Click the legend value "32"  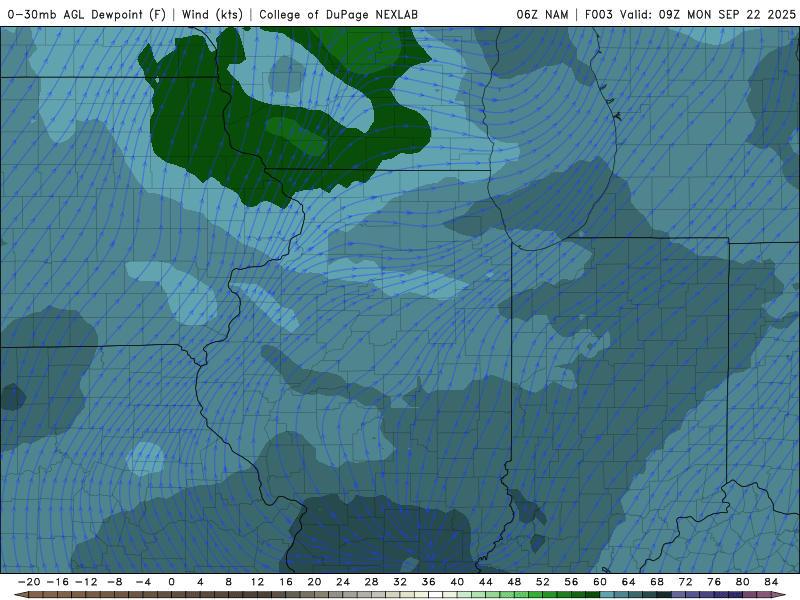[400, 582]
